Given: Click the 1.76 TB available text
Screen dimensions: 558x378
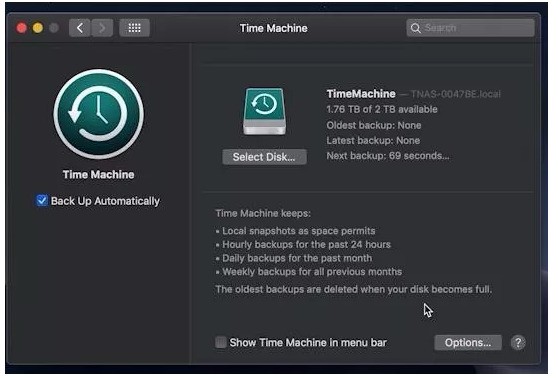Looking at the screenshot, I should tap(382, 109).
